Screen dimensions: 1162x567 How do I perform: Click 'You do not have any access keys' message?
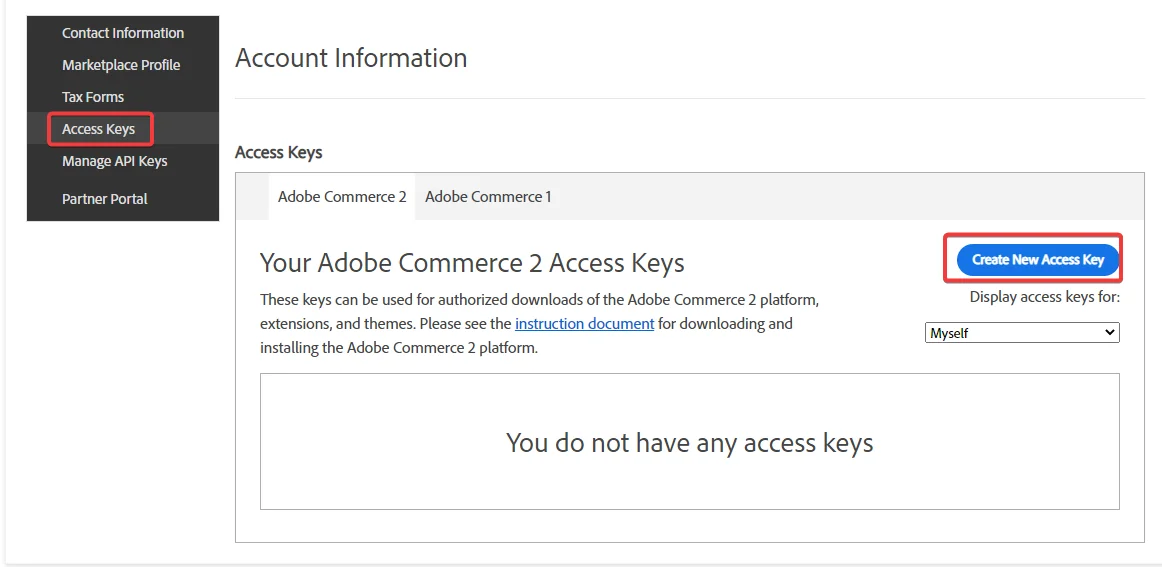coord(689,442)
